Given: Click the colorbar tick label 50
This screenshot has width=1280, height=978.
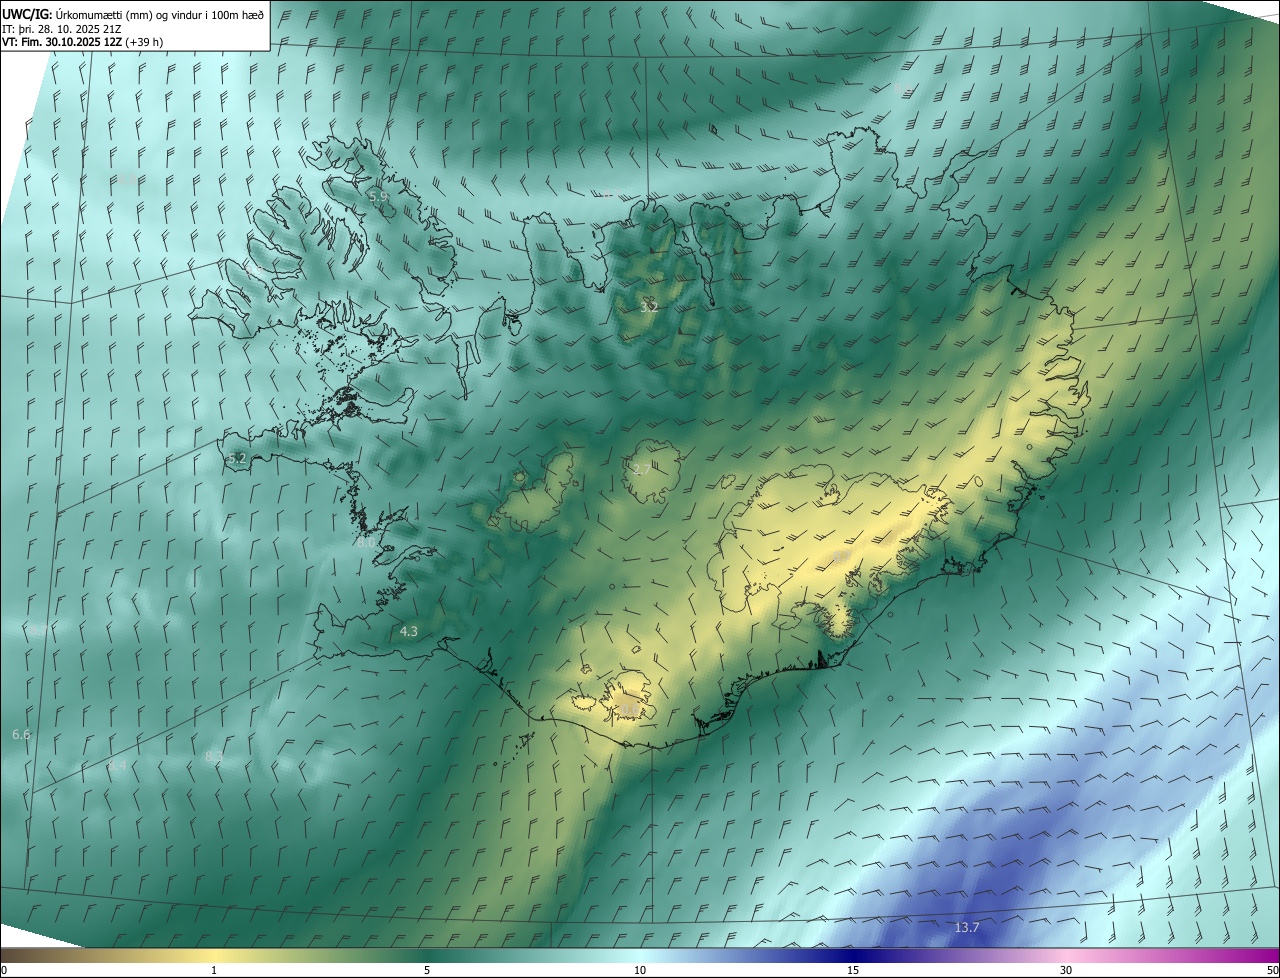Looking at the screenshot, I should 1272,971.
